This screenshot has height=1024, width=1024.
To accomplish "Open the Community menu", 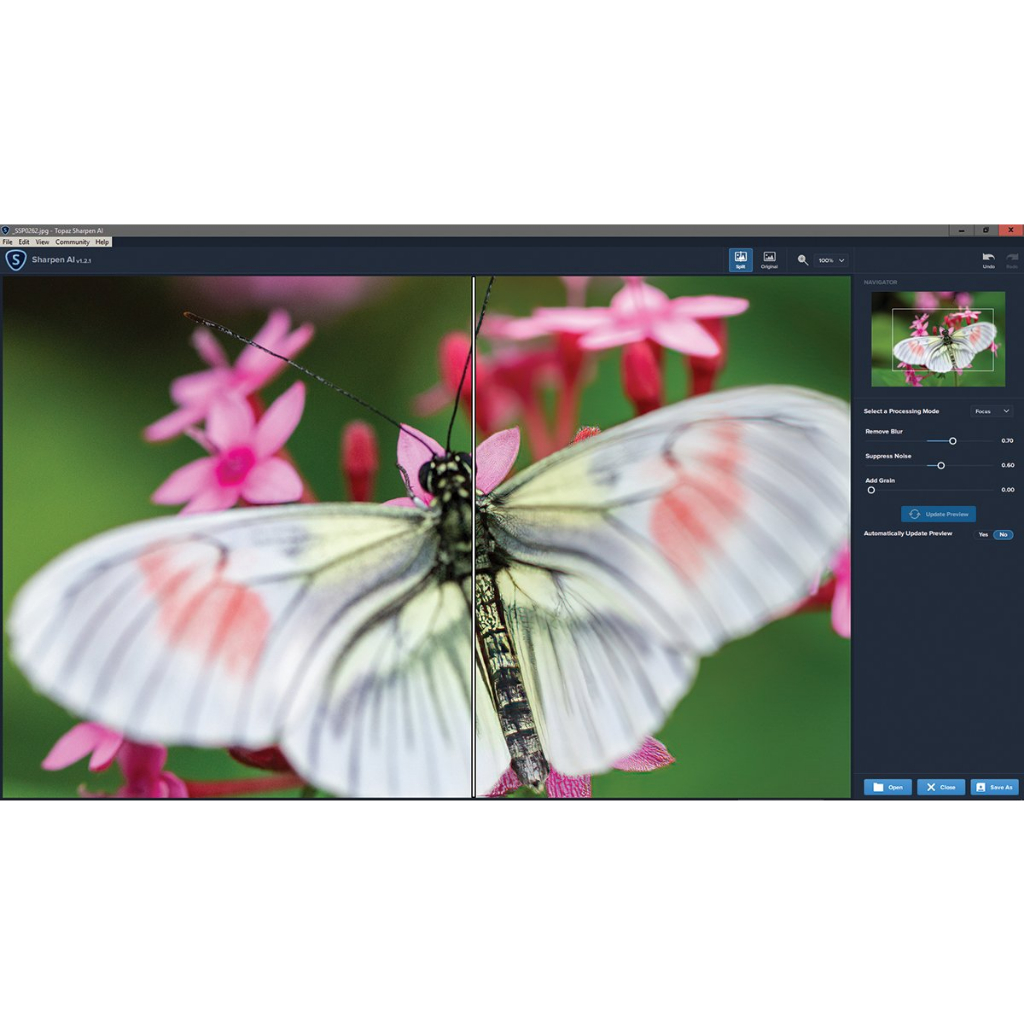I will point(72,242).
